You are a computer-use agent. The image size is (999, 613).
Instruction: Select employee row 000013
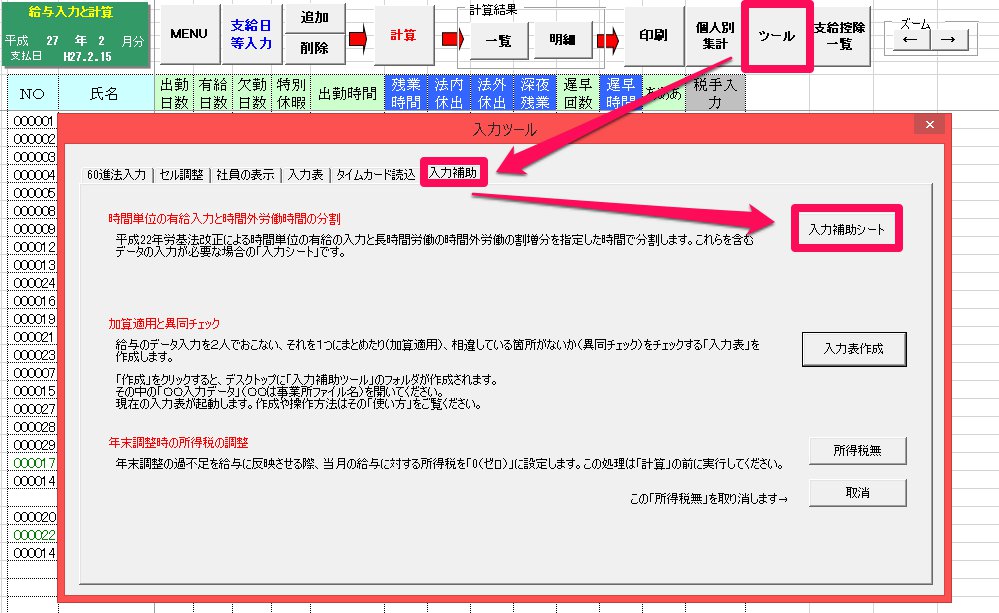pyautogui.click(x=33, y=265)
